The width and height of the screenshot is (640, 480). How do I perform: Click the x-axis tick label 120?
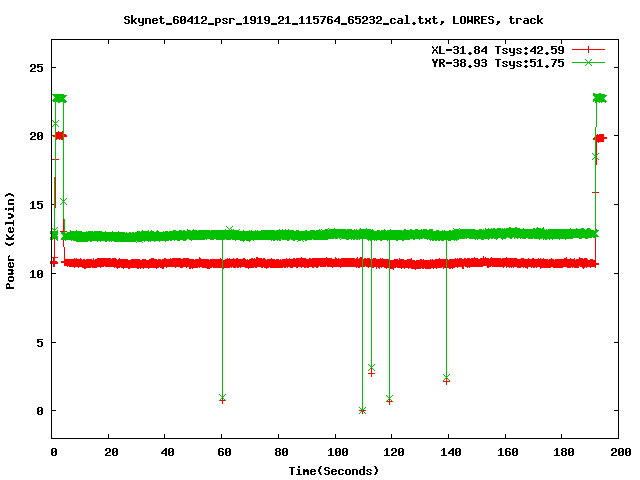(x=394, y=452)
